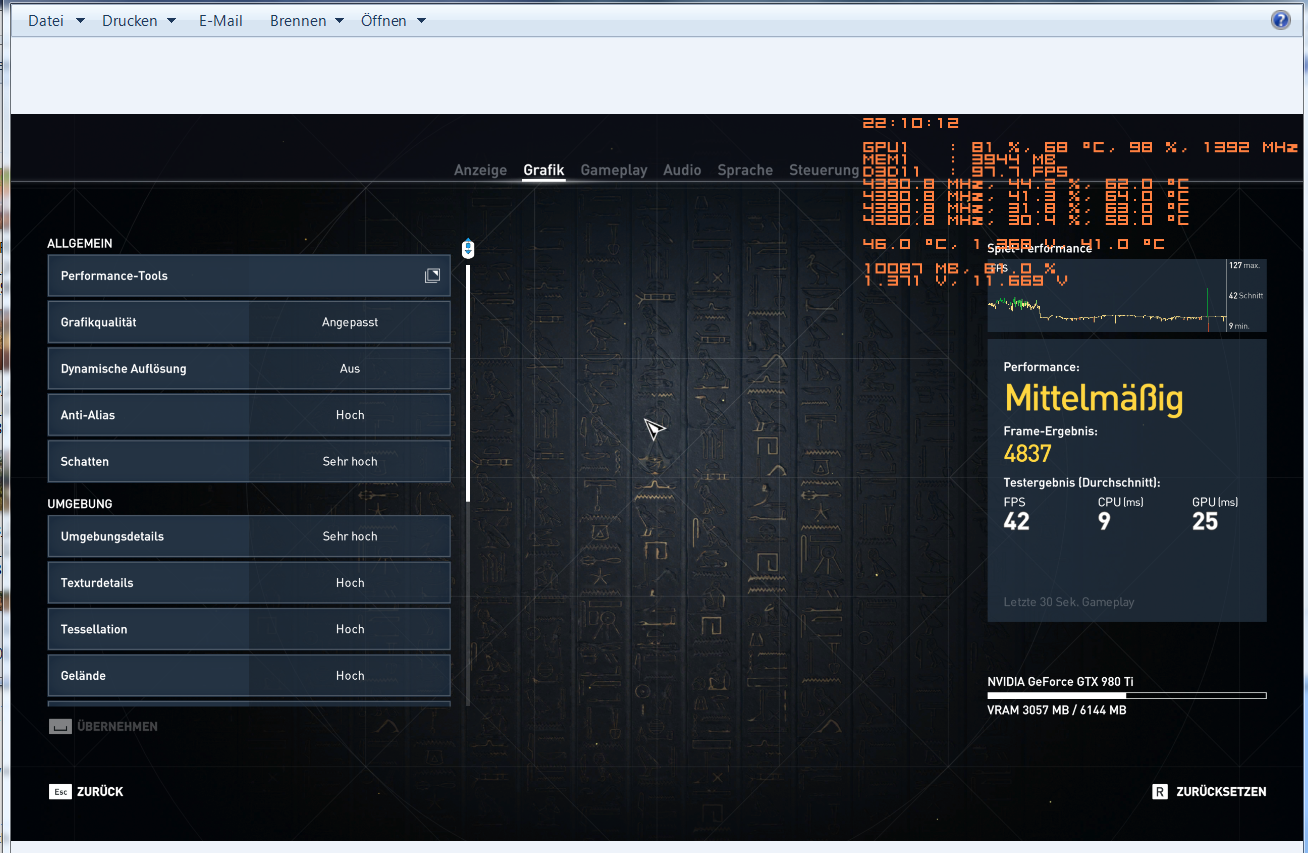Expand the Drucken dropdown arrow
The width and height of the screenshot is (1308, 853).
(171, 21)
